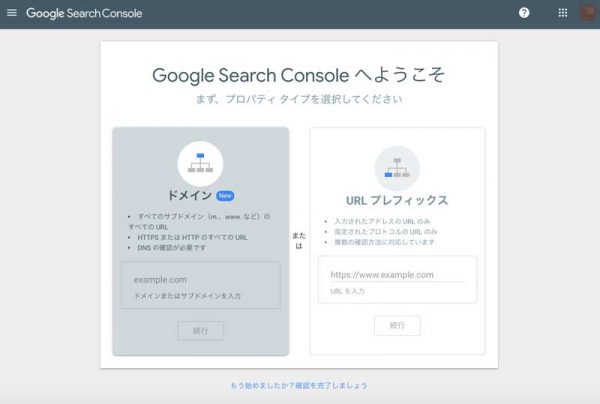Screen dimensions: 600x404
Task: Click 続行 button under URL field
Action: pyautogui.click(x=397, y=326)
